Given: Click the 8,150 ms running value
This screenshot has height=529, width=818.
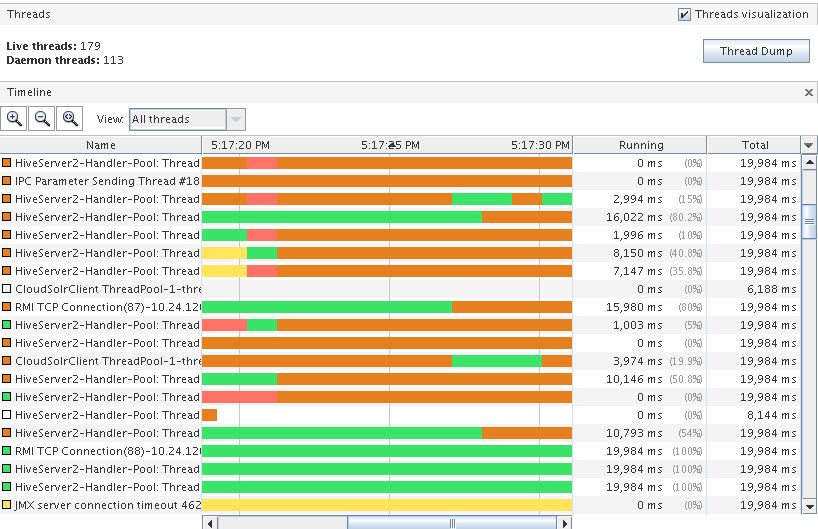Looking at the screenshot, I should tap(637, 253).
